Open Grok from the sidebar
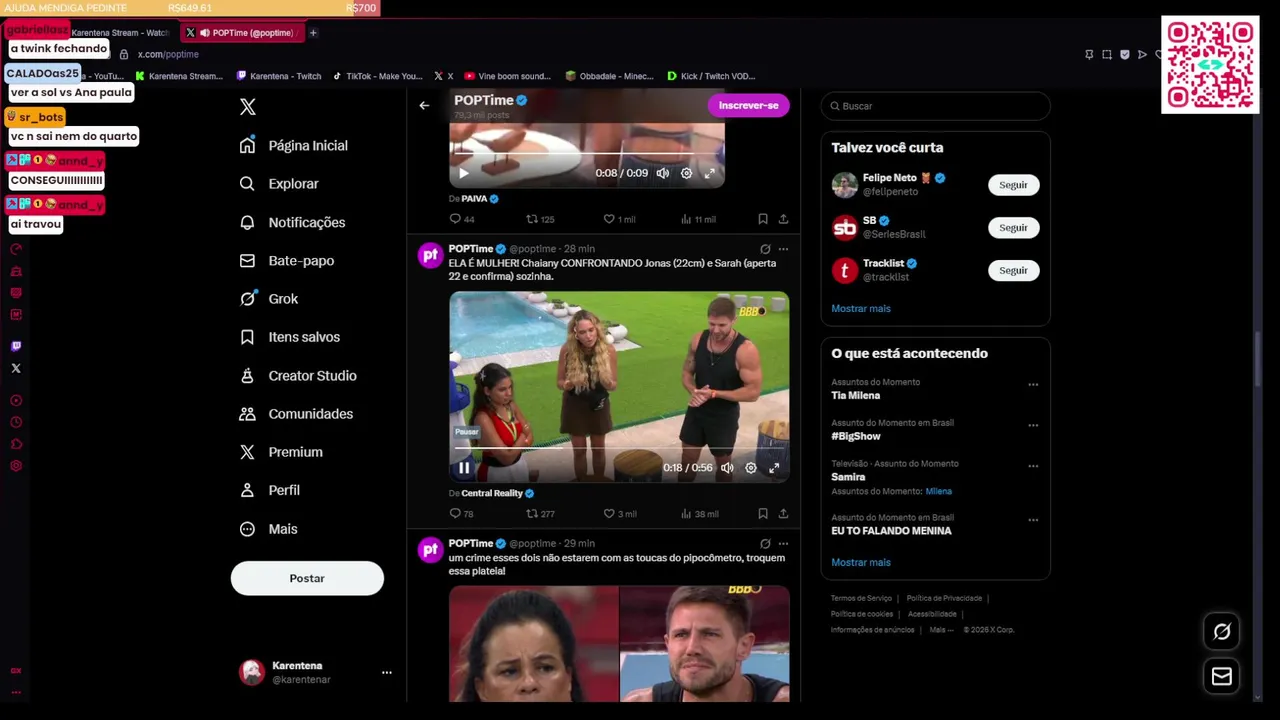Screen dimensions: 1280x720 pyautogui.click(x=269, y=299)
